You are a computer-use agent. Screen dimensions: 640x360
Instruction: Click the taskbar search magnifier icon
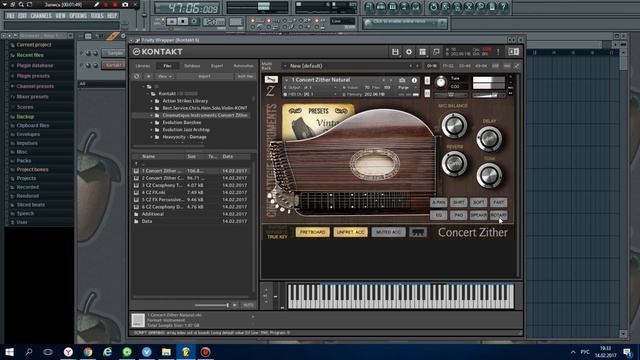(x=29, y=351)
